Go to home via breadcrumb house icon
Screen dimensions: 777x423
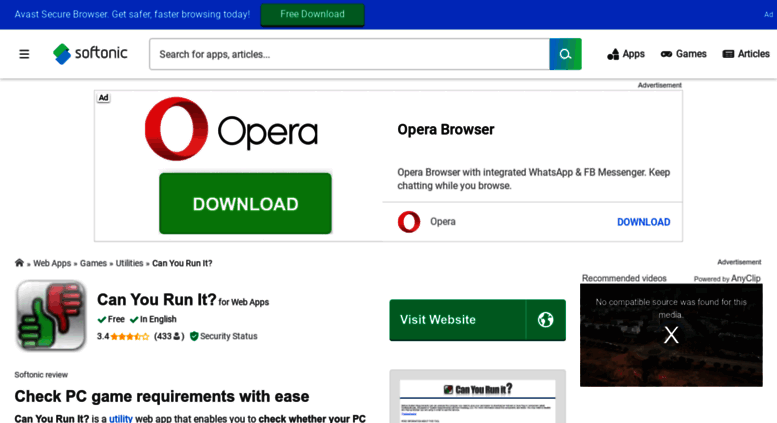[x=19, y=263]
